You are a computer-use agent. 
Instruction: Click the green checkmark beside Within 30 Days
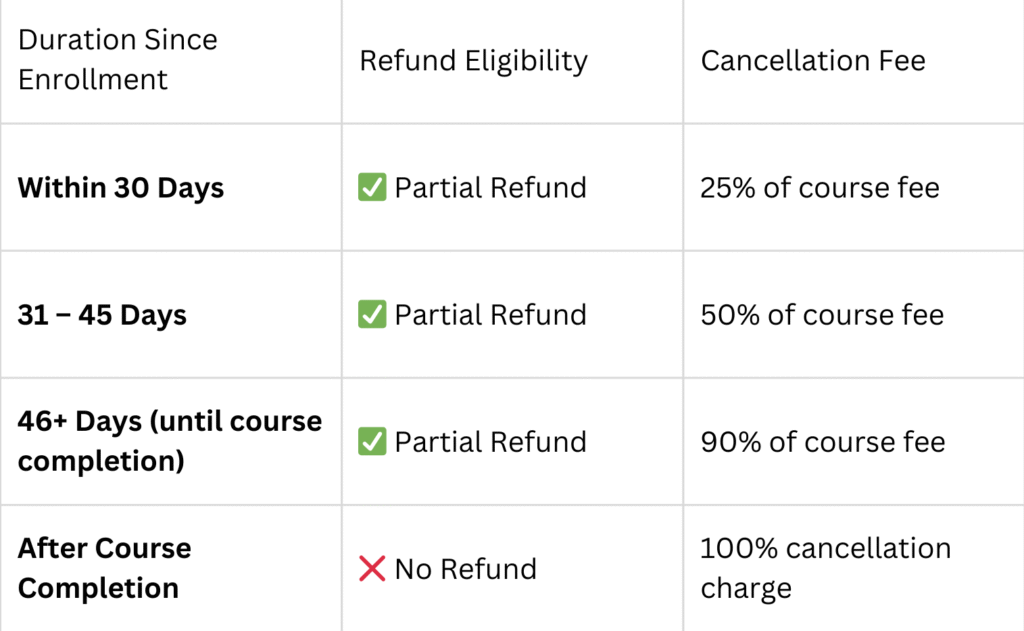(372, 187)
